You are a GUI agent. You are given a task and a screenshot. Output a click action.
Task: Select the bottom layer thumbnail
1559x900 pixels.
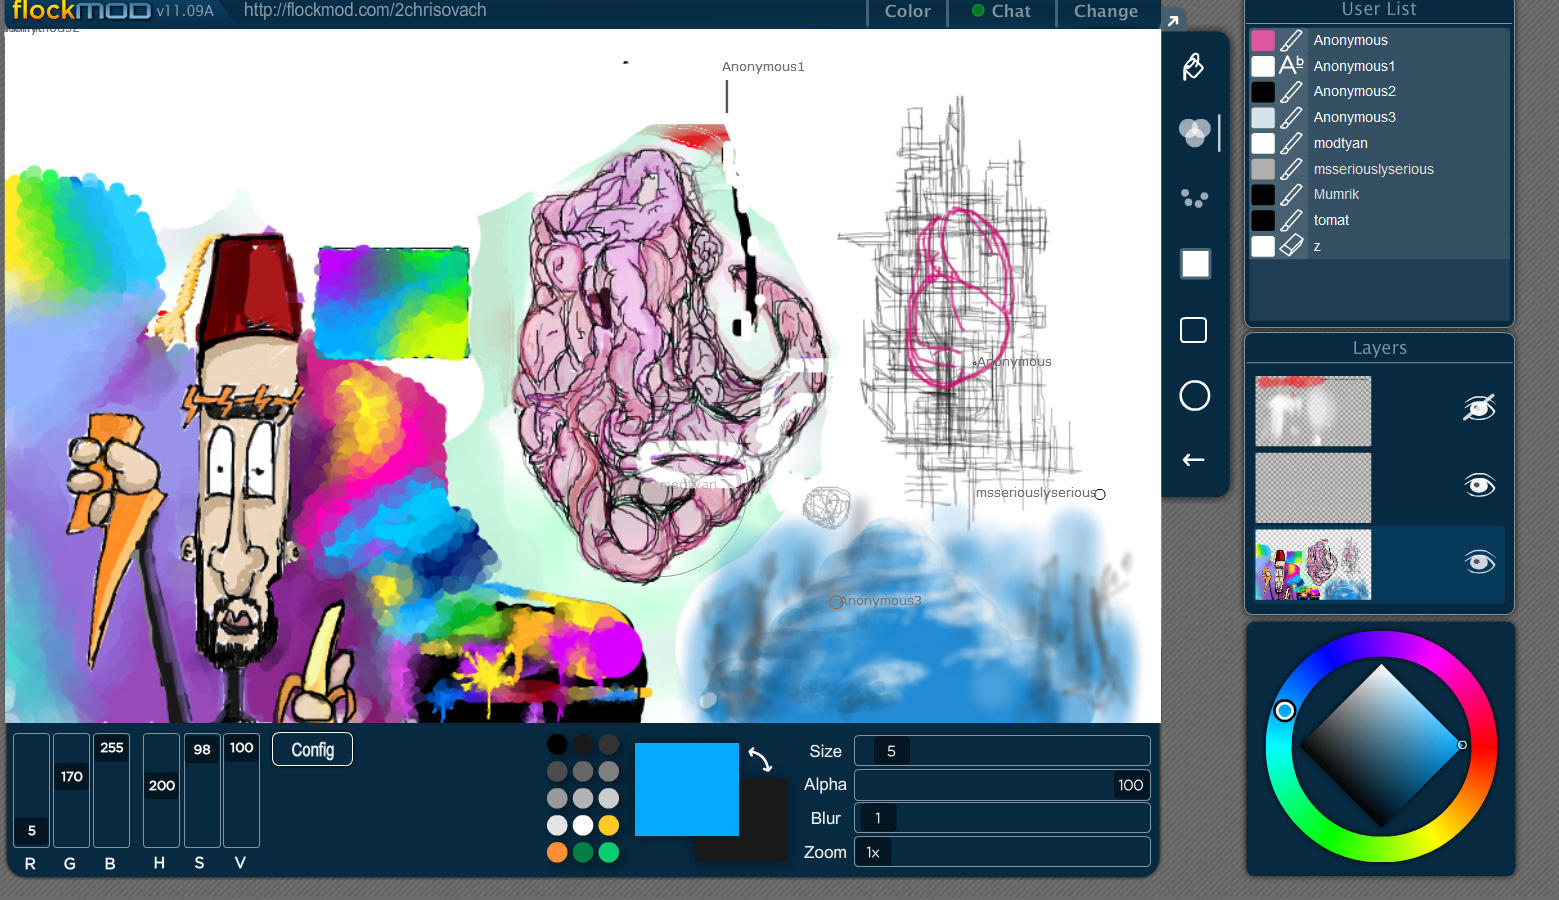click(1313, 565)
